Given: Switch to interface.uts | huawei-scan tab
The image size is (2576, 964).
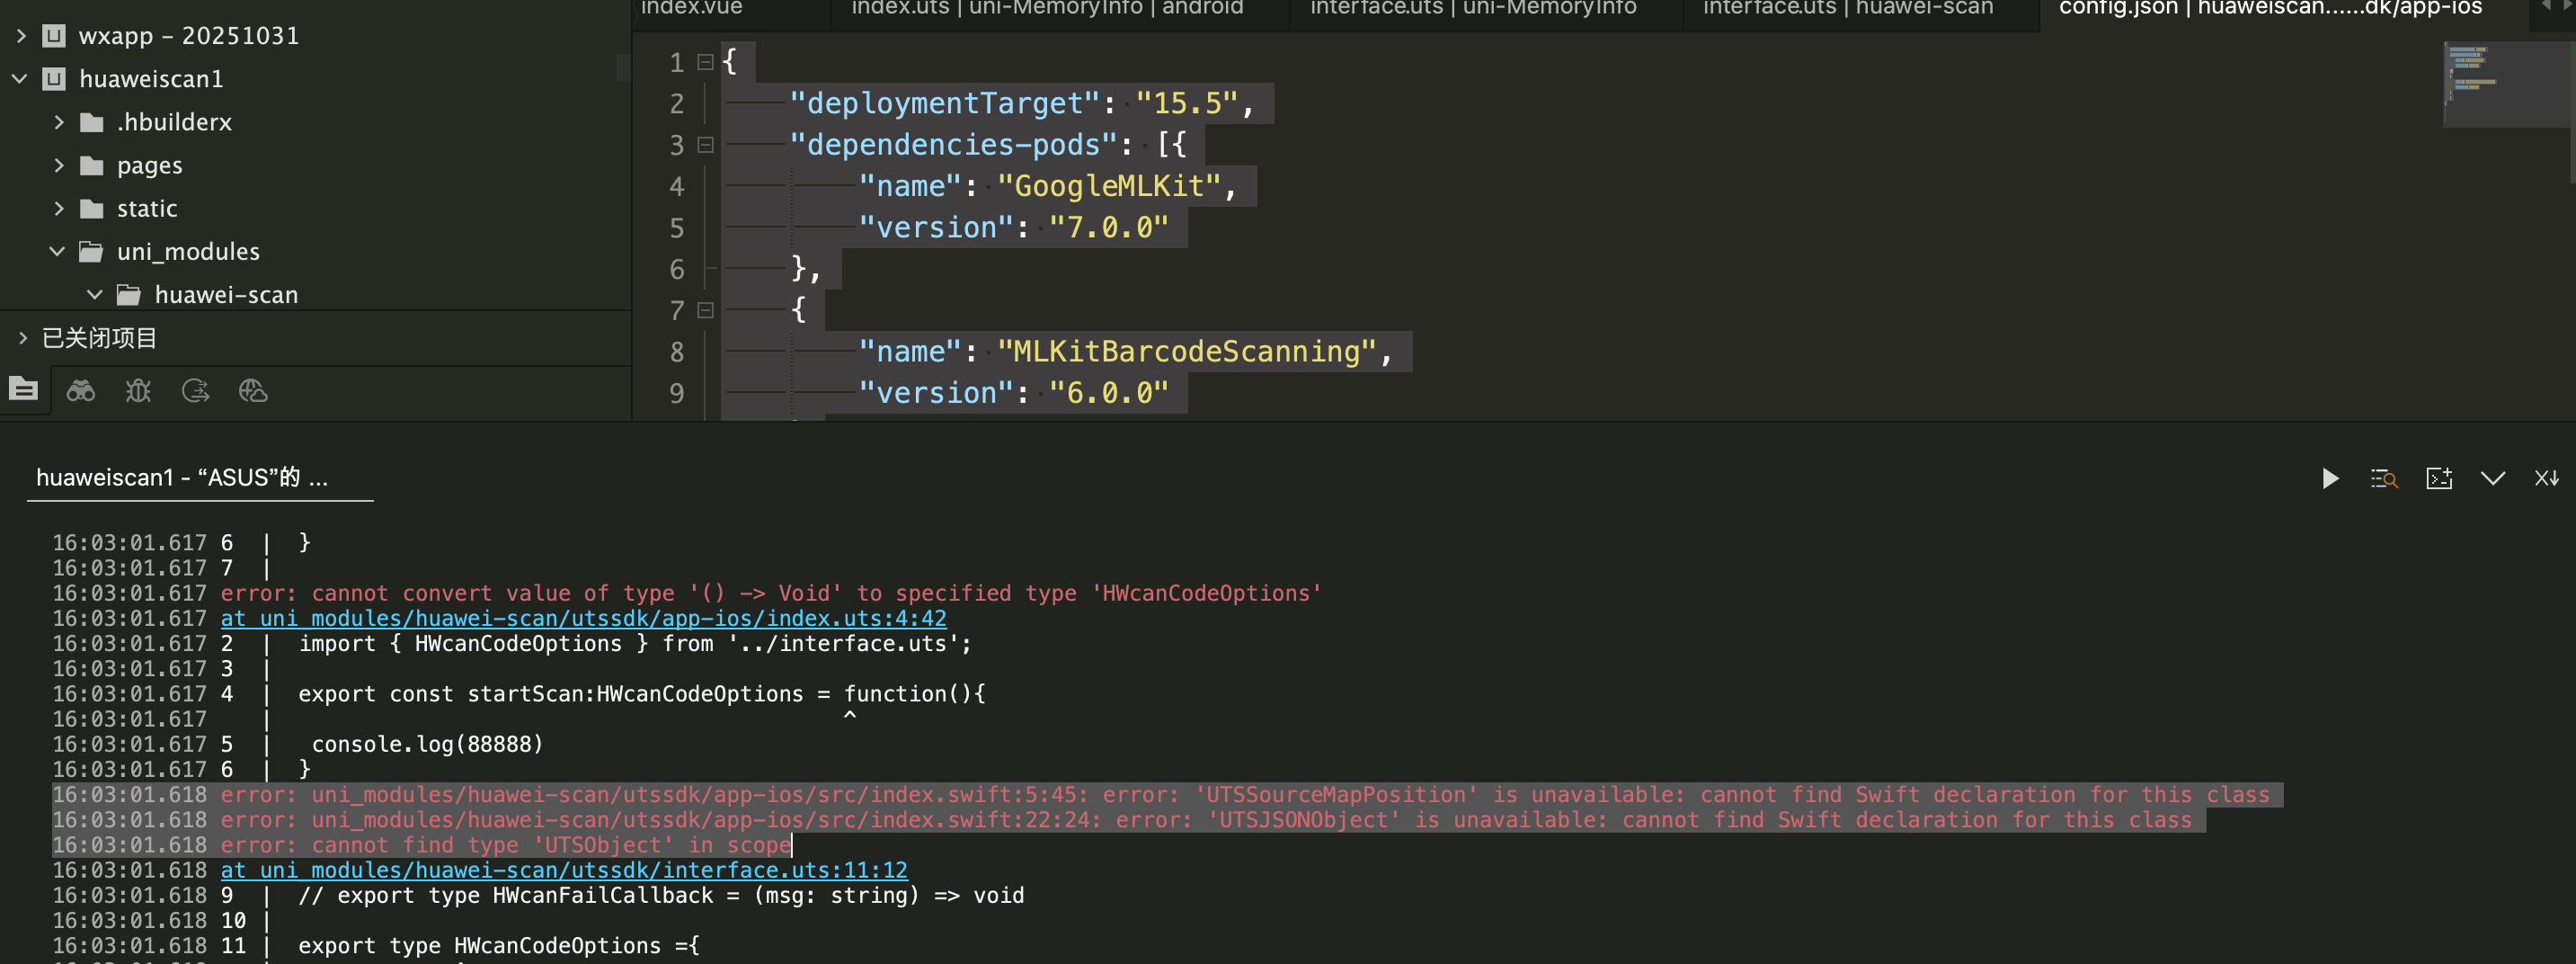Looking at the screenshot, I should pos(1847,9).
